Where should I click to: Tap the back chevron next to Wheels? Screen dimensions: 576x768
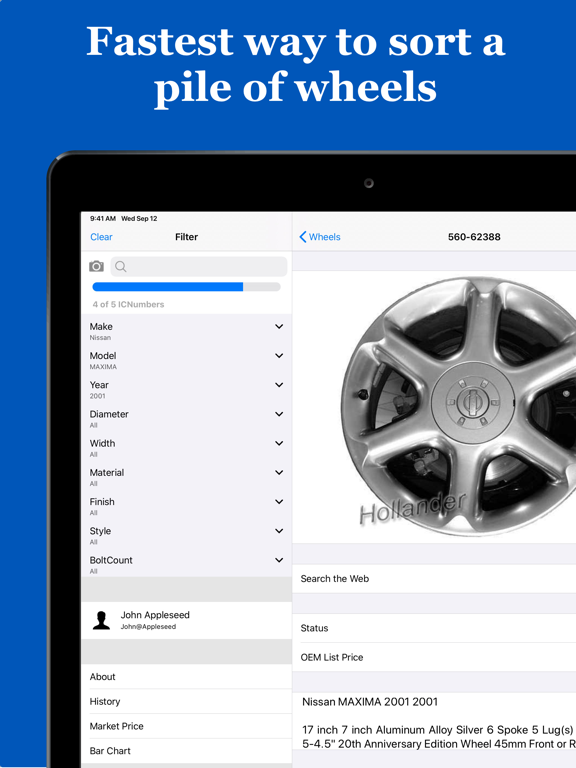pos(303,237)
